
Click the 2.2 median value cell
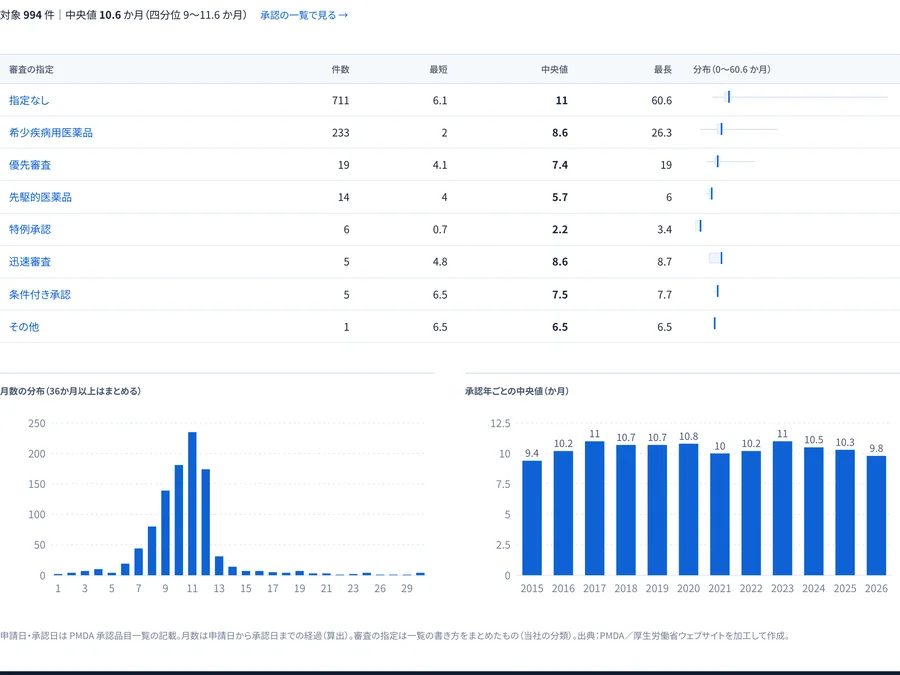(x=560, y=229)
